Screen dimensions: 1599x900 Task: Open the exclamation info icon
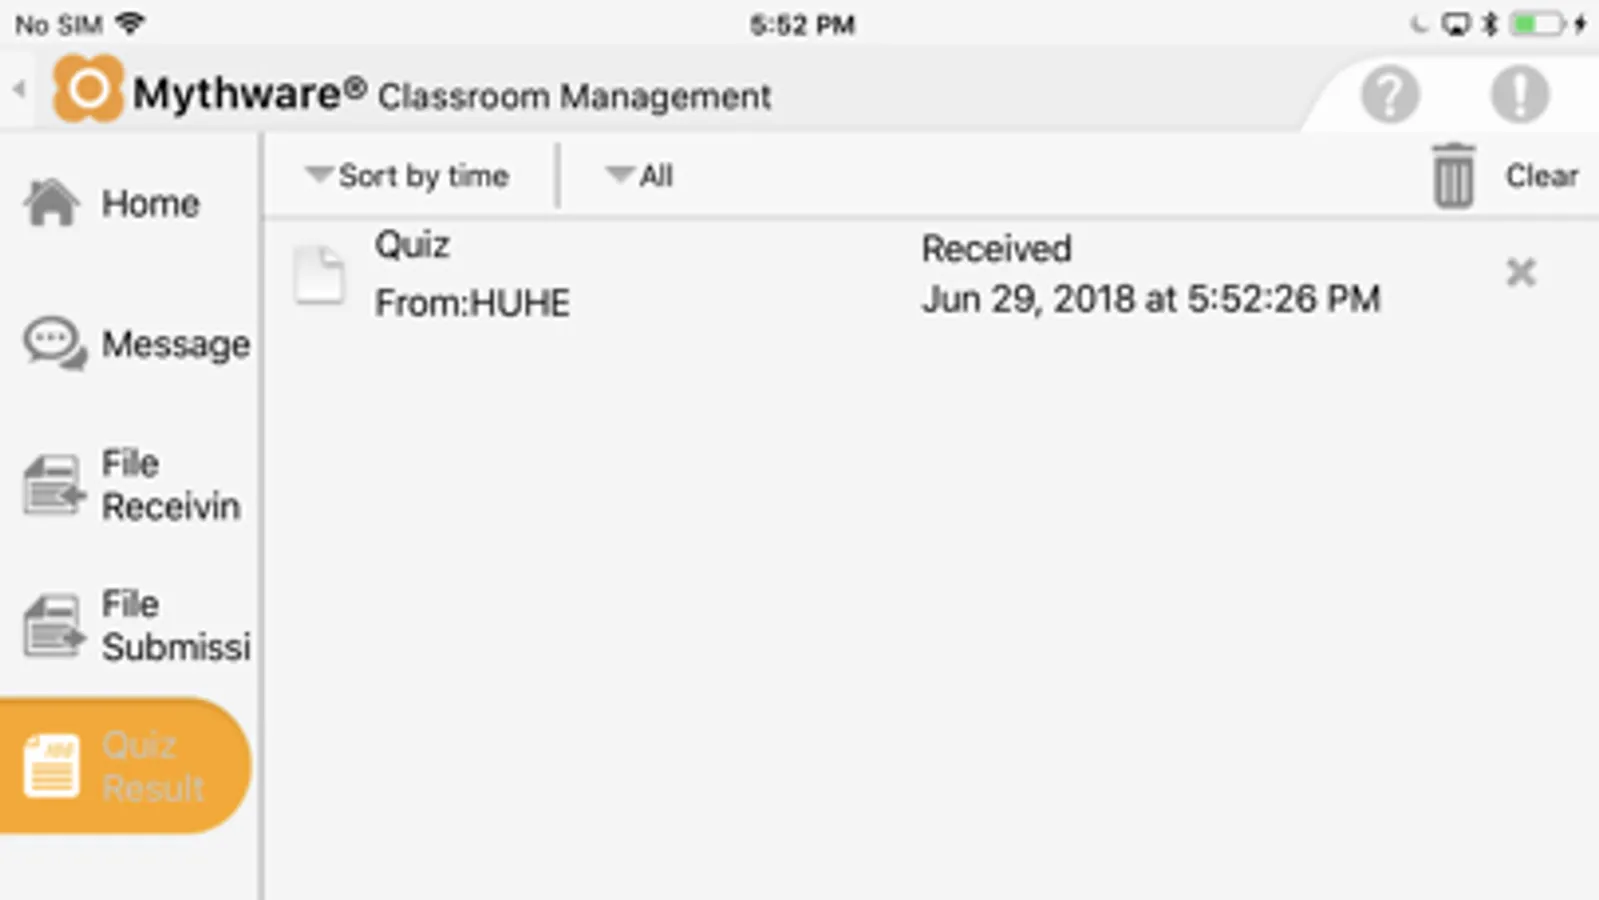pyautogui.click(x=1520, y=95)
